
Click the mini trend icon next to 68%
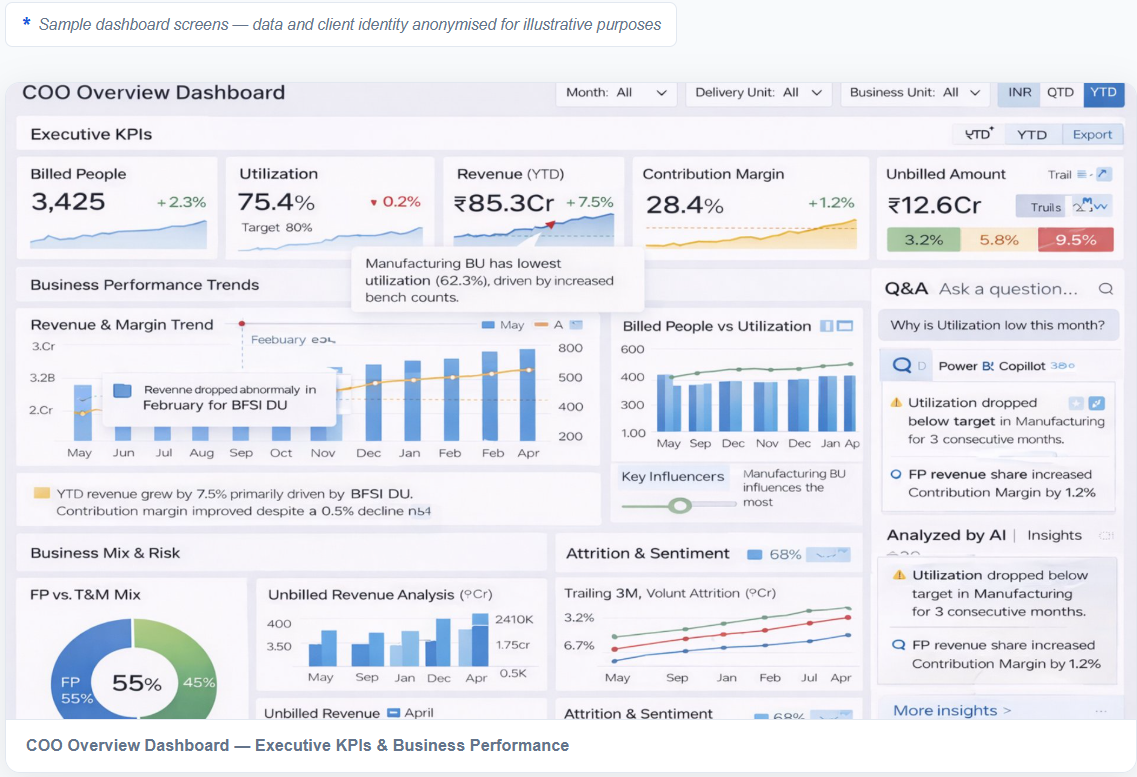(x=828, y=554)
